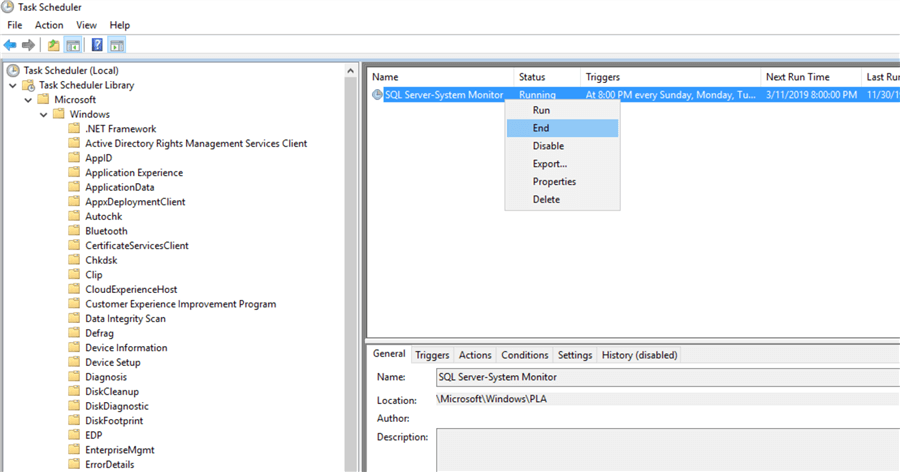Click the tree pane scroll up arrow

[x=351, y=71]
